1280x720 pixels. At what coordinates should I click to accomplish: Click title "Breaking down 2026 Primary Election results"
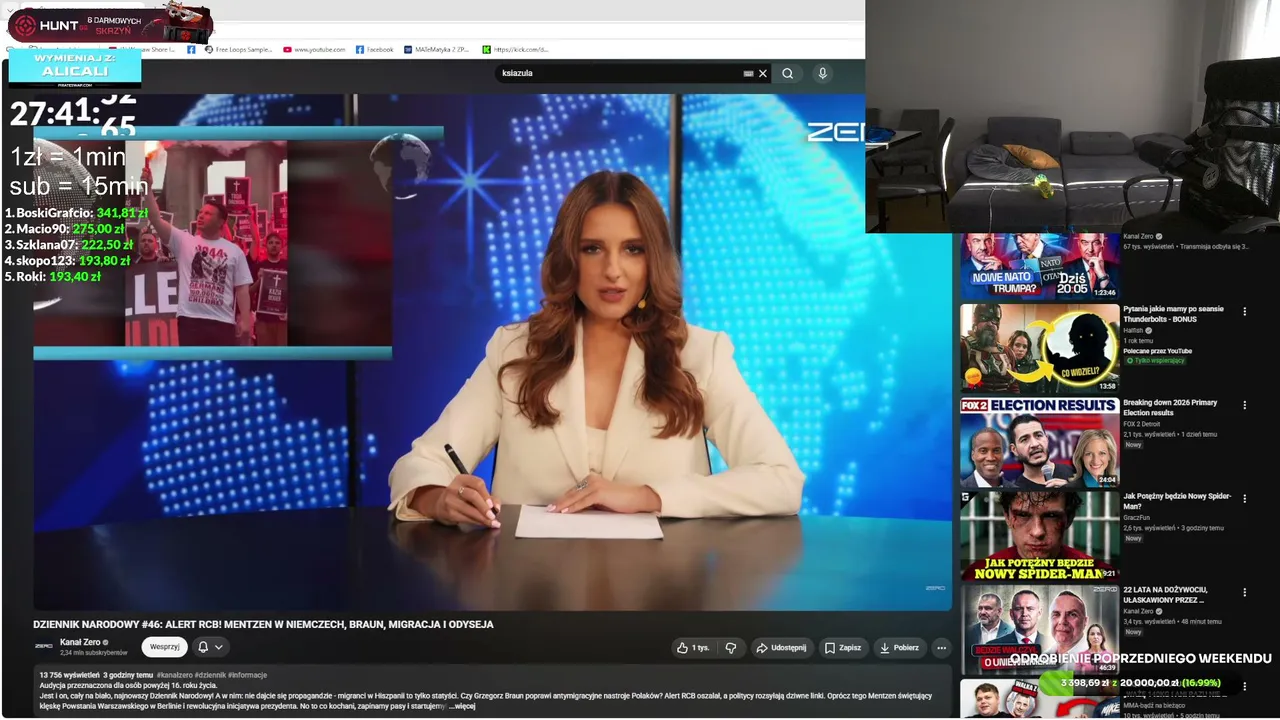click(x=1170, y=407)
